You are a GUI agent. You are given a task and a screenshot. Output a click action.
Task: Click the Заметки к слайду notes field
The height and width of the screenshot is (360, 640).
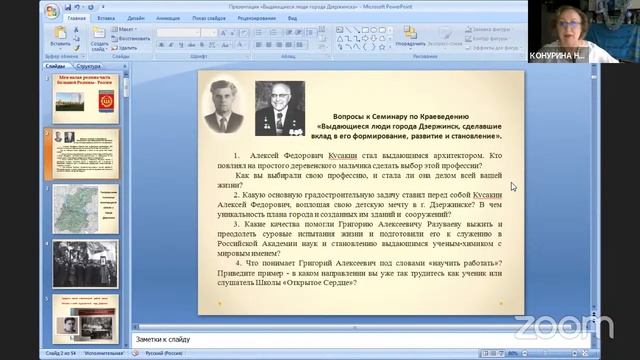(361, 340)
